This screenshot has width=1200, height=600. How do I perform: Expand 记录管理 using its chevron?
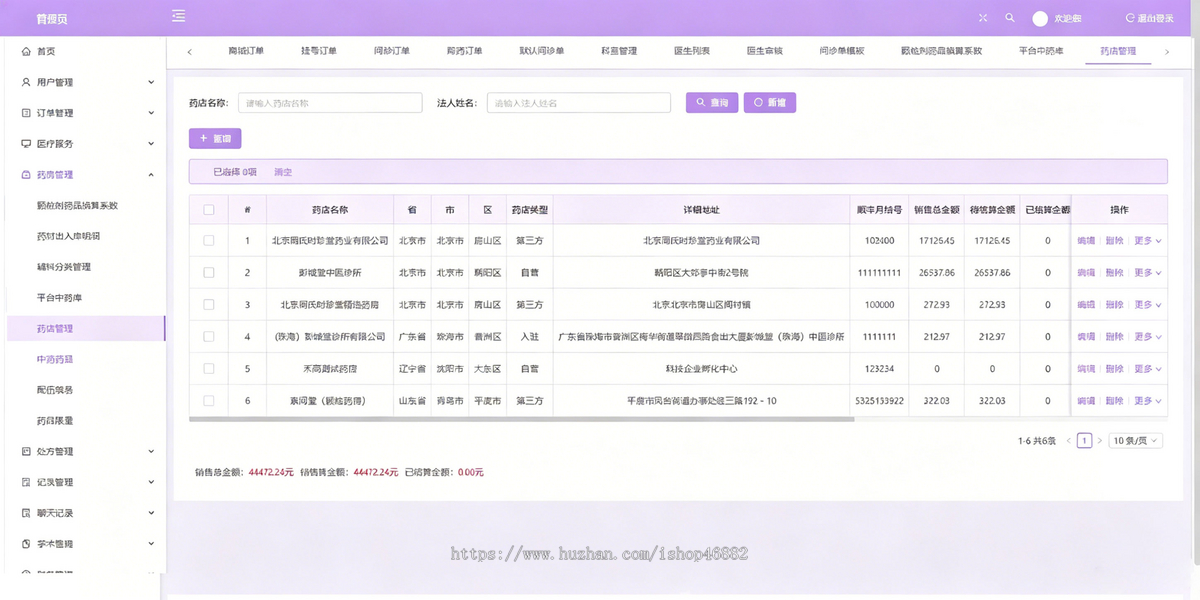(x=151, y=482)
